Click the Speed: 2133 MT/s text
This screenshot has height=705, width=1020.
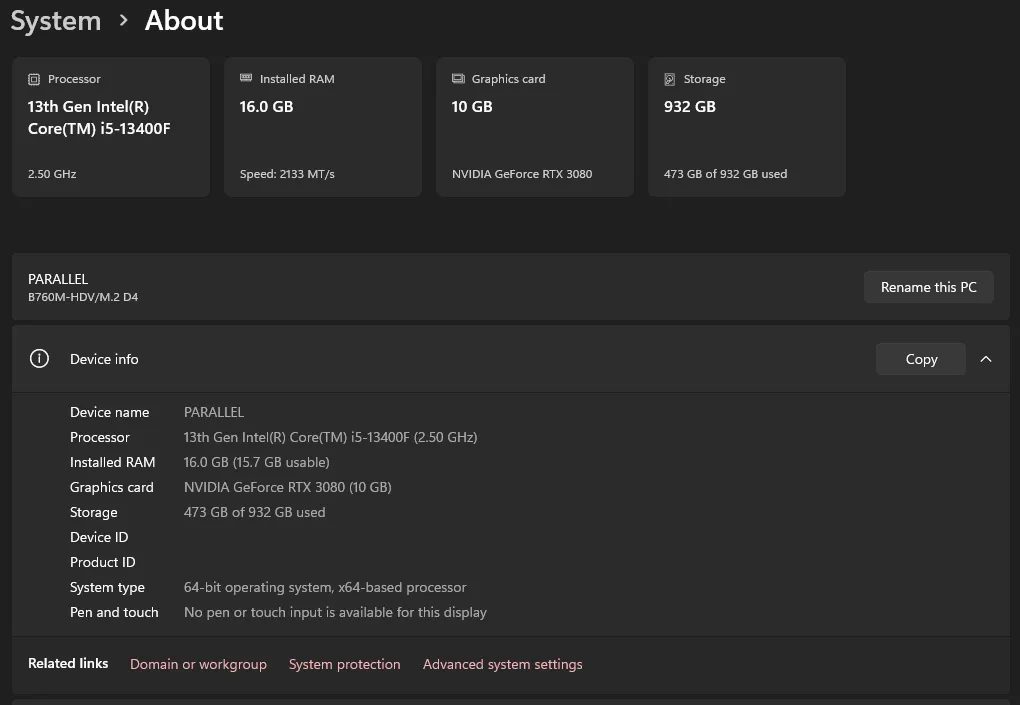pos(287,174)
